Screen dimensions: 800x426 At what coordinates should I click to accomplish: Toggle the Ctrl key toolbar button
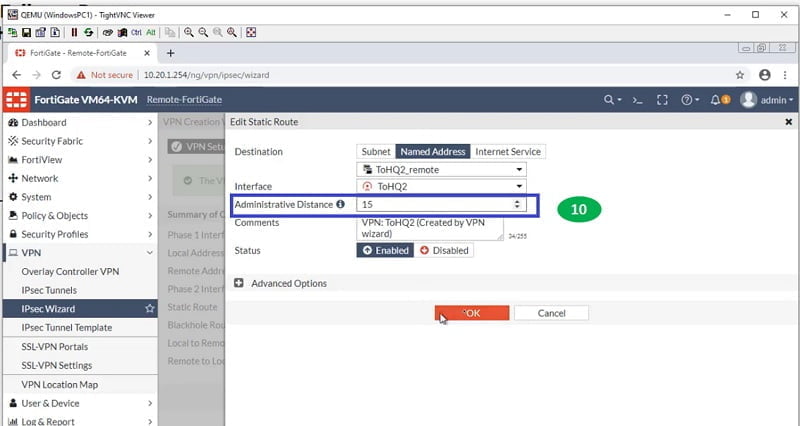pyautogui.click(x=136, y=32)
